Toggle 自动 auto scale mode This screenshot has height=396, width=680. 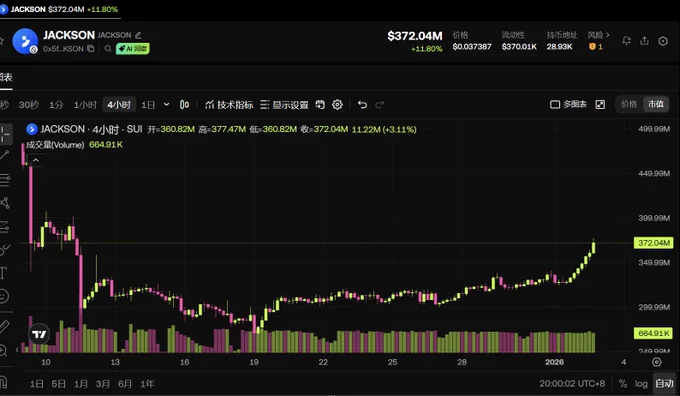[664, 383]
